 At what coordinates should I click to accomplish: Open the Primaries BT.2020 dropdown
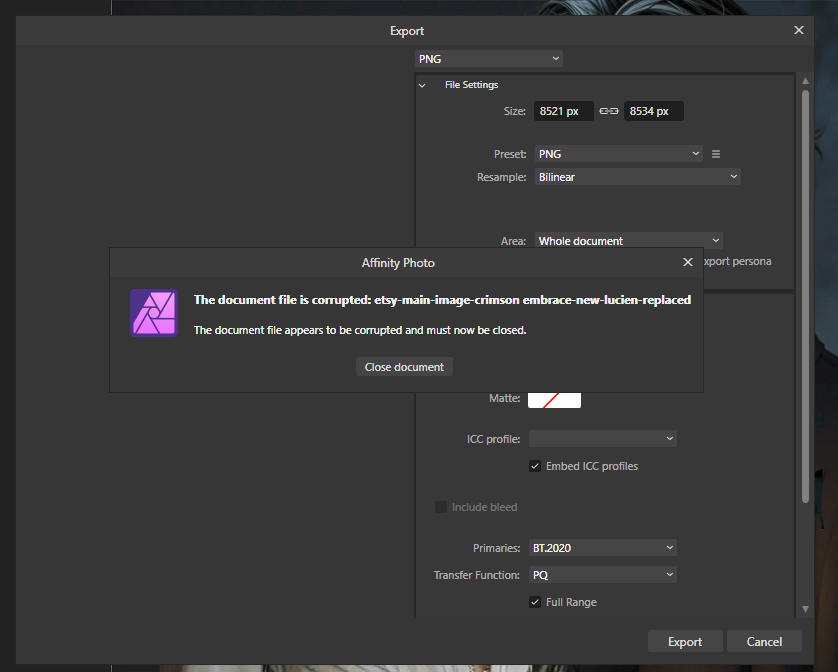(x=603, y=548)
